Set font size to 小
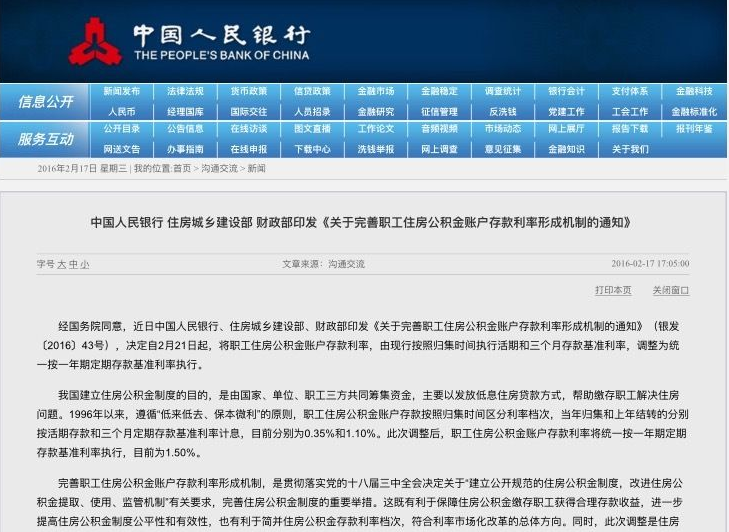729x532 pixels. coord(85,264)
